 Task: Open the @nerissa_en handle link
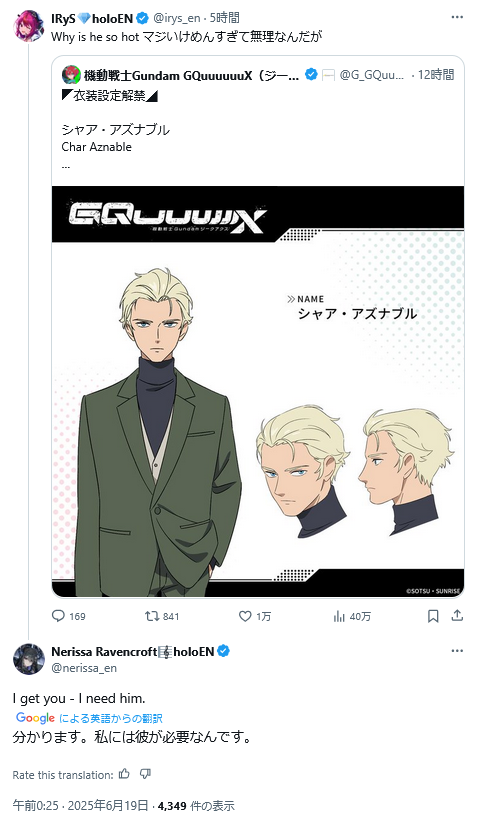84,668
